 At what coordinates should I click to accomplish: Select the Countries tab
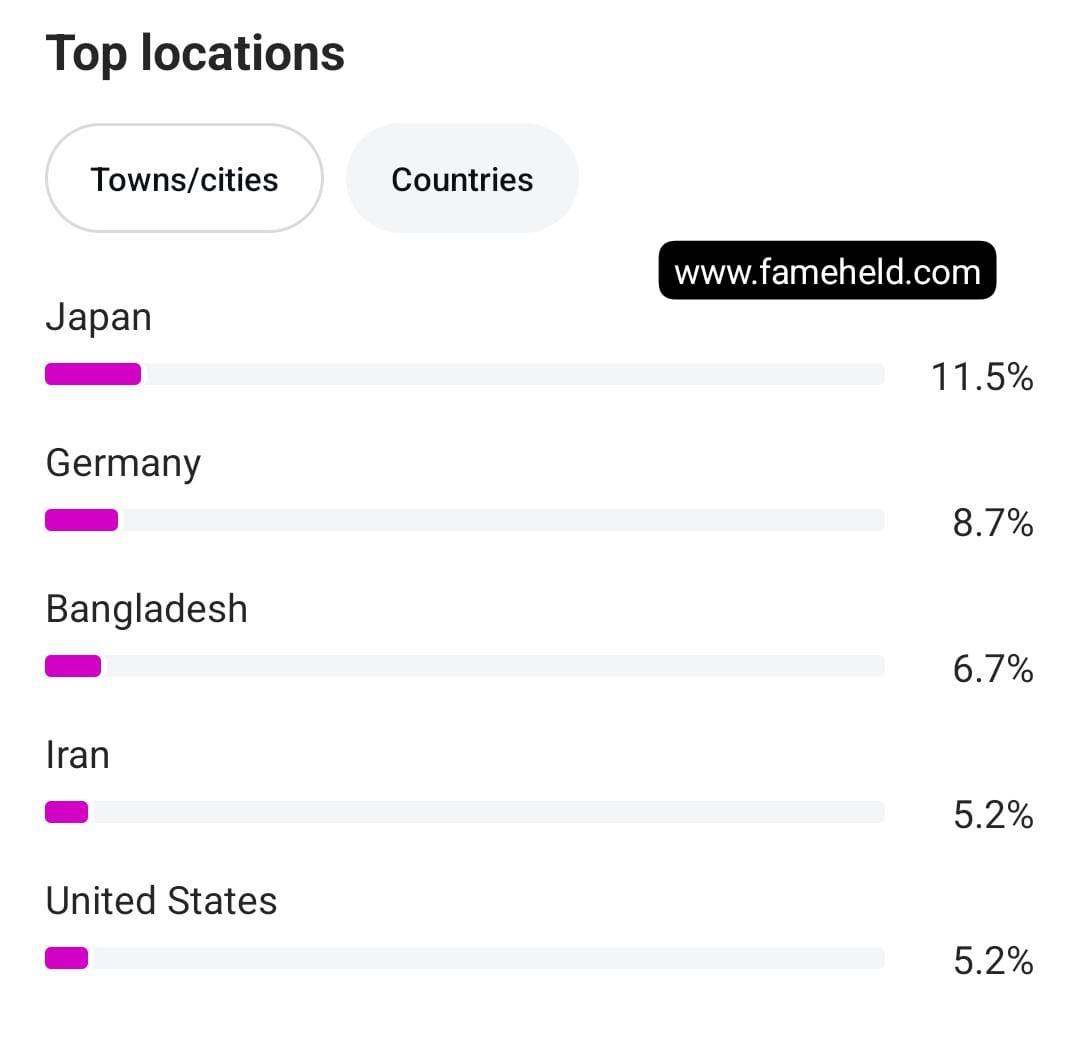tap(462, 179)
